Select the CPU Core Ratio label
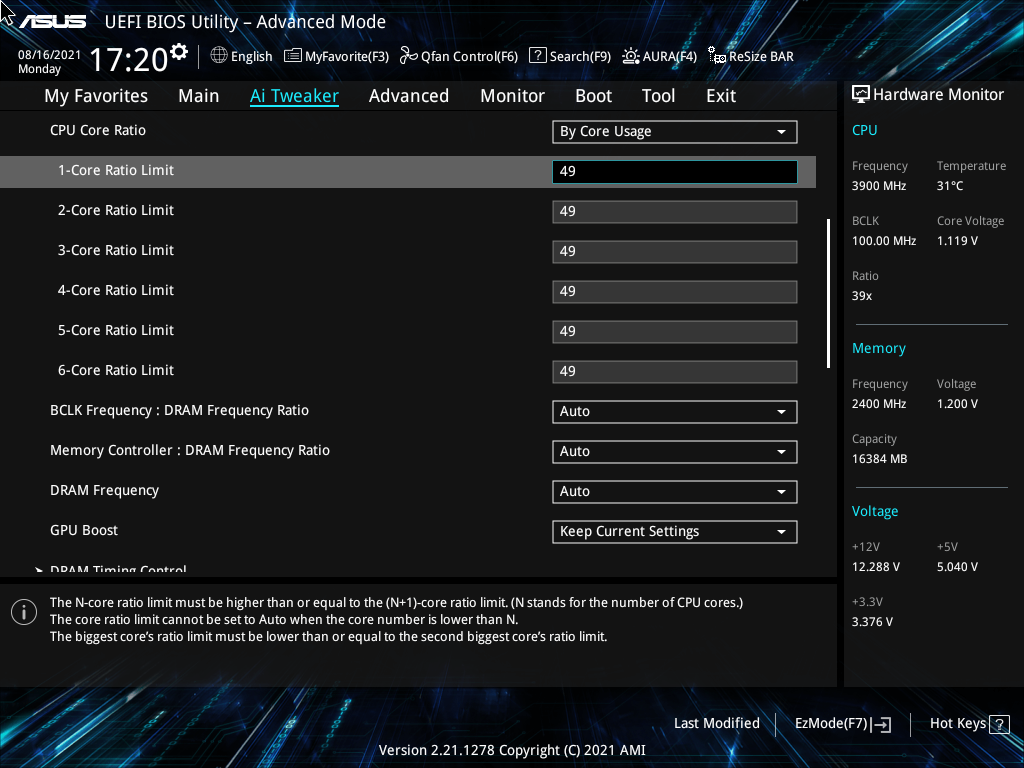Screen dimensions: 1024x768 coord(98,130)
